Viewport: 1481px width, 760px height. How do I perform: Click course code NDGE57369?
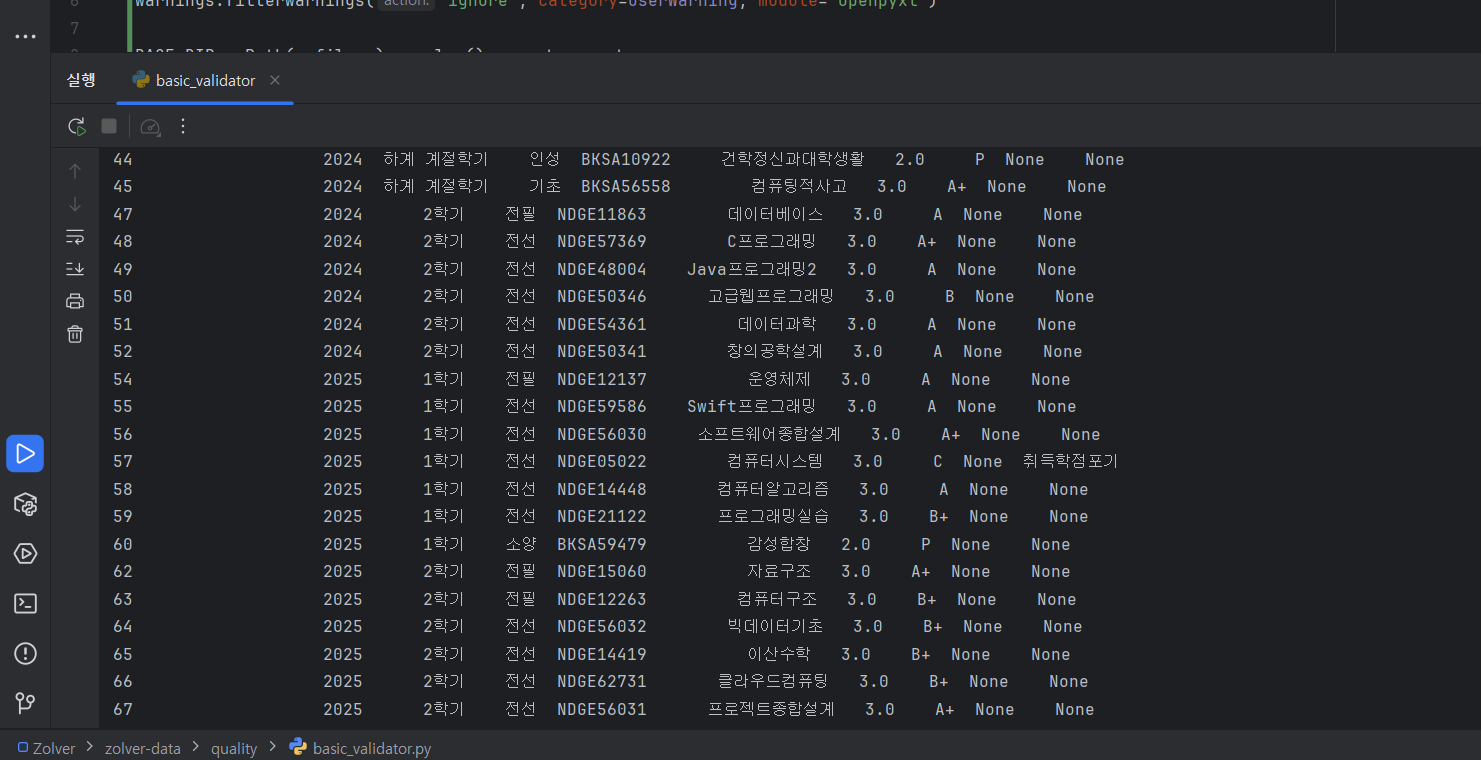[x=602, y=242]
